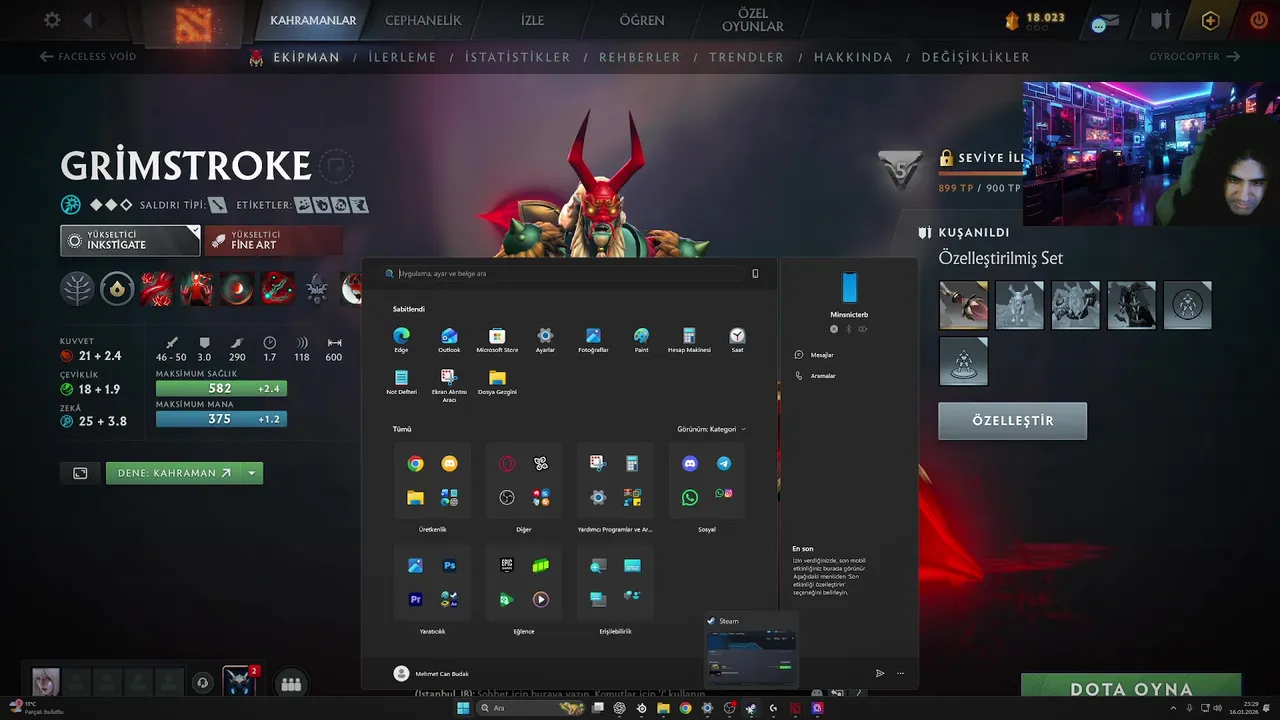Open Outlook from pinned apps

[x=449, y=340]
